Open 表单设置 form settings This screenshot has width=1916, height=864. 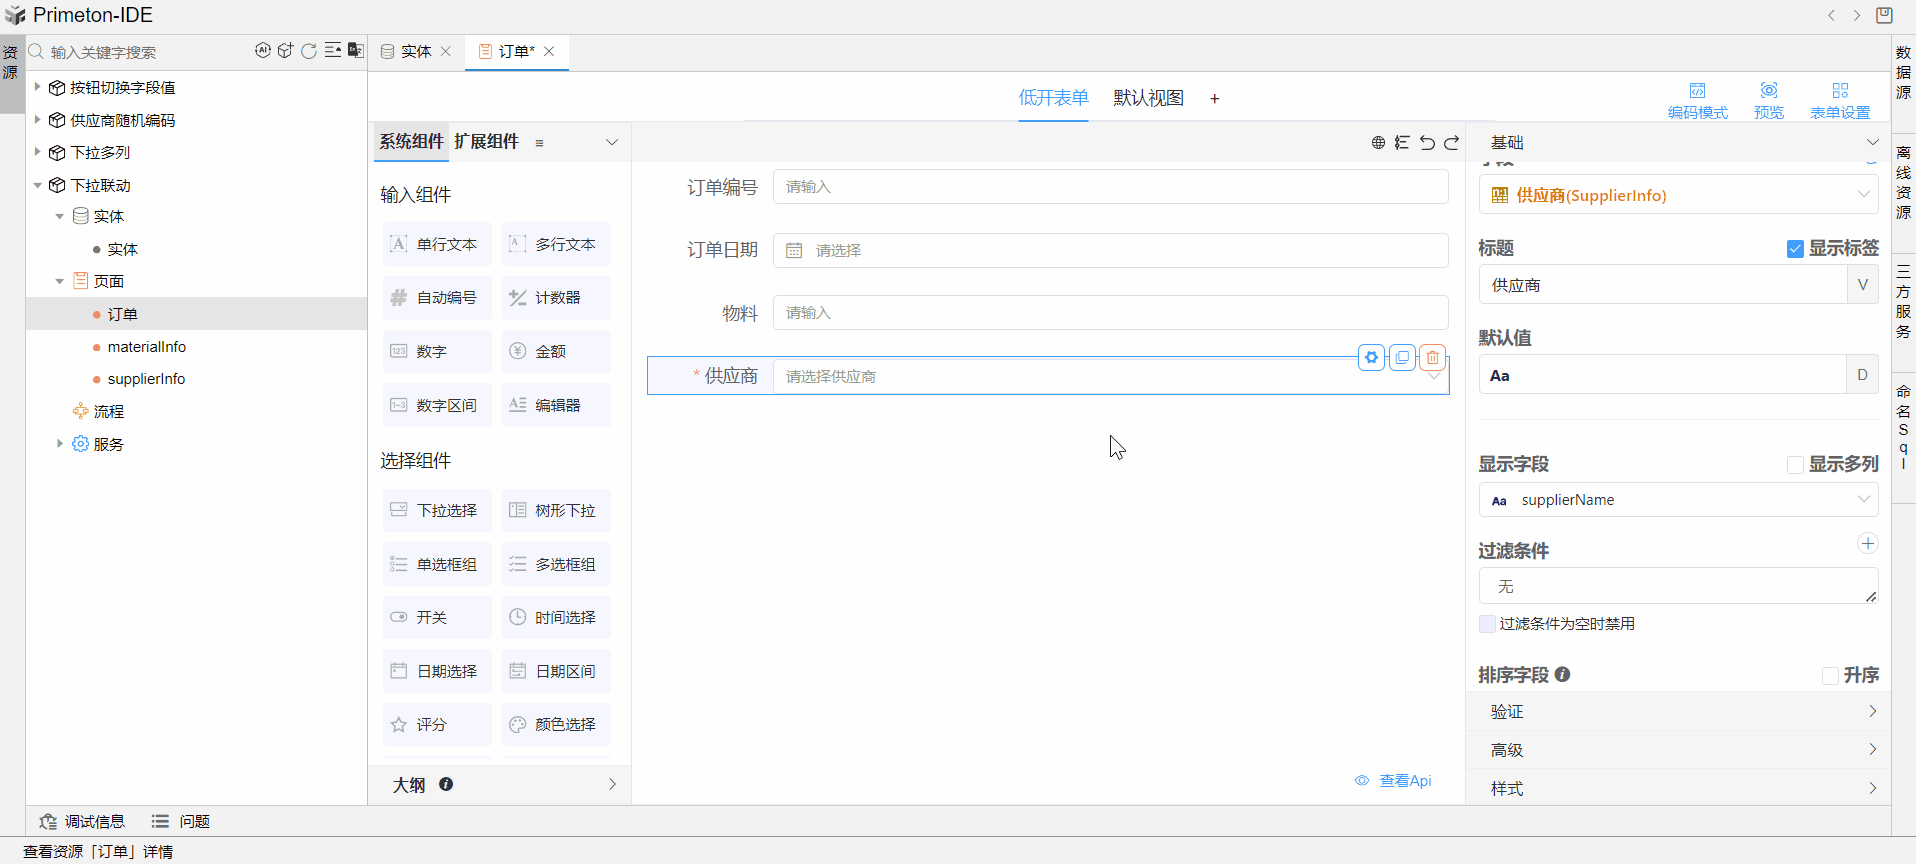pos(1839,100)
